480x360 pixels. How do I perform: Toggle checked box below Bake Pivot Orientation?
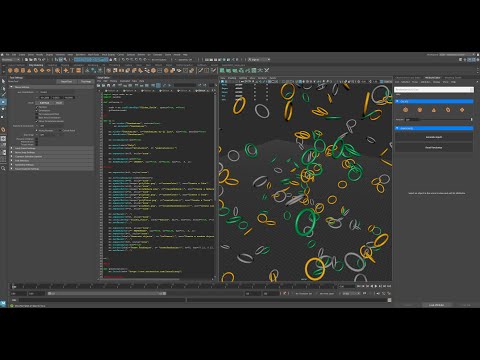[37, 121]
